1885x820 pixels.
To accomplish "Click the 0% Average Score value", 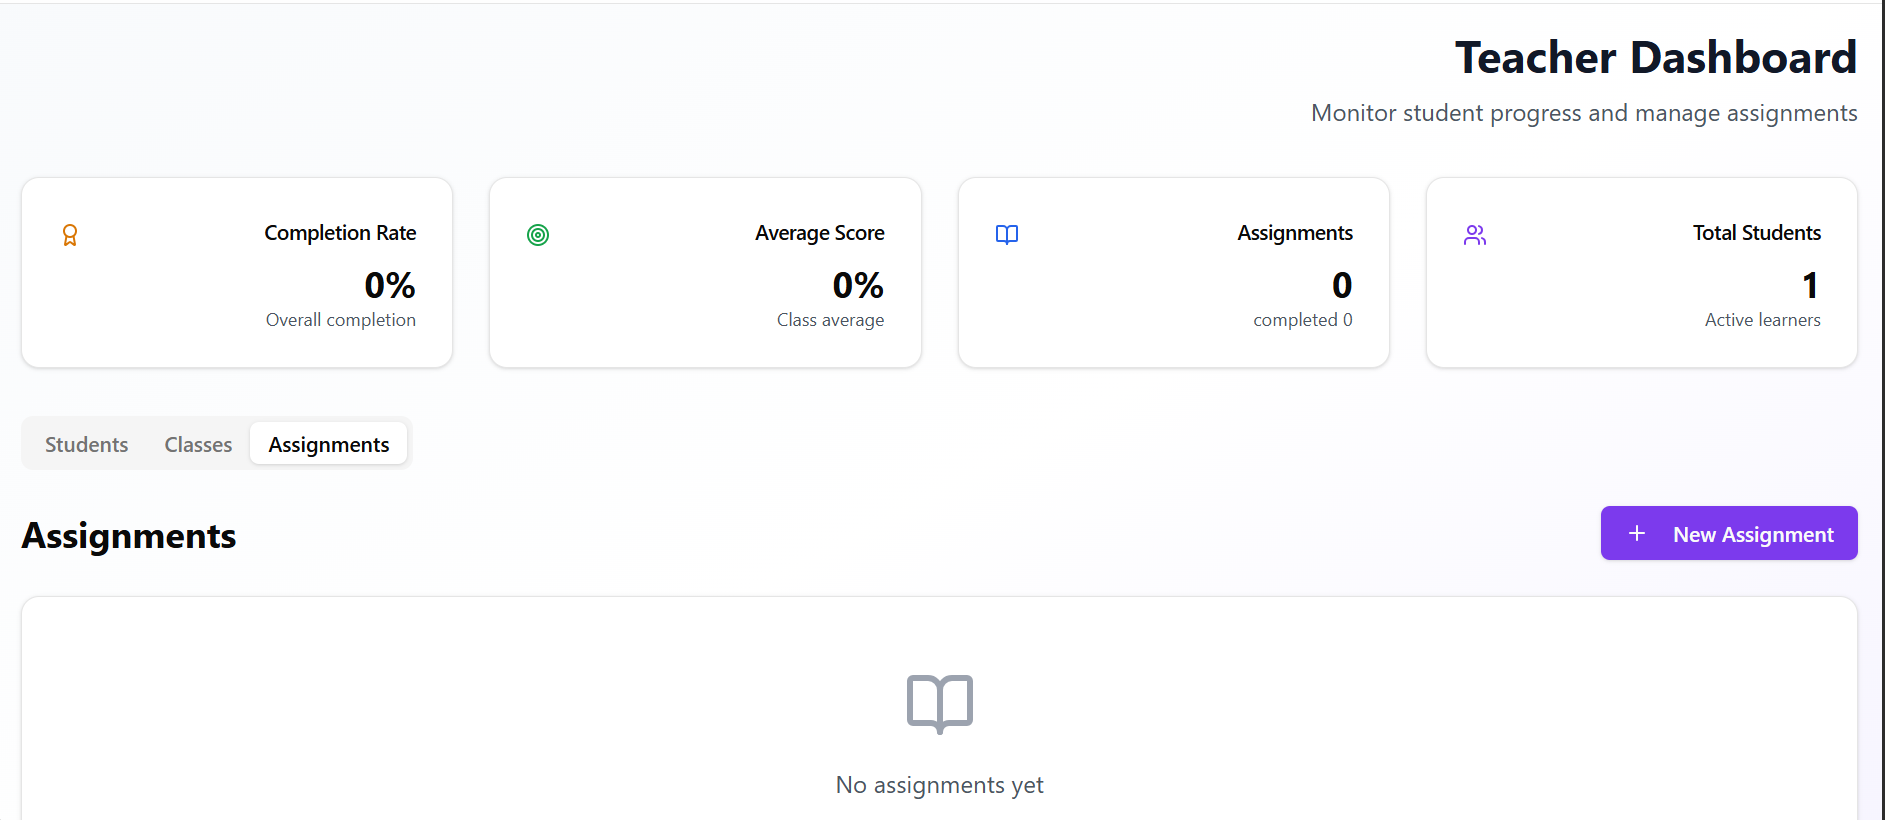I will click(858, 286).
